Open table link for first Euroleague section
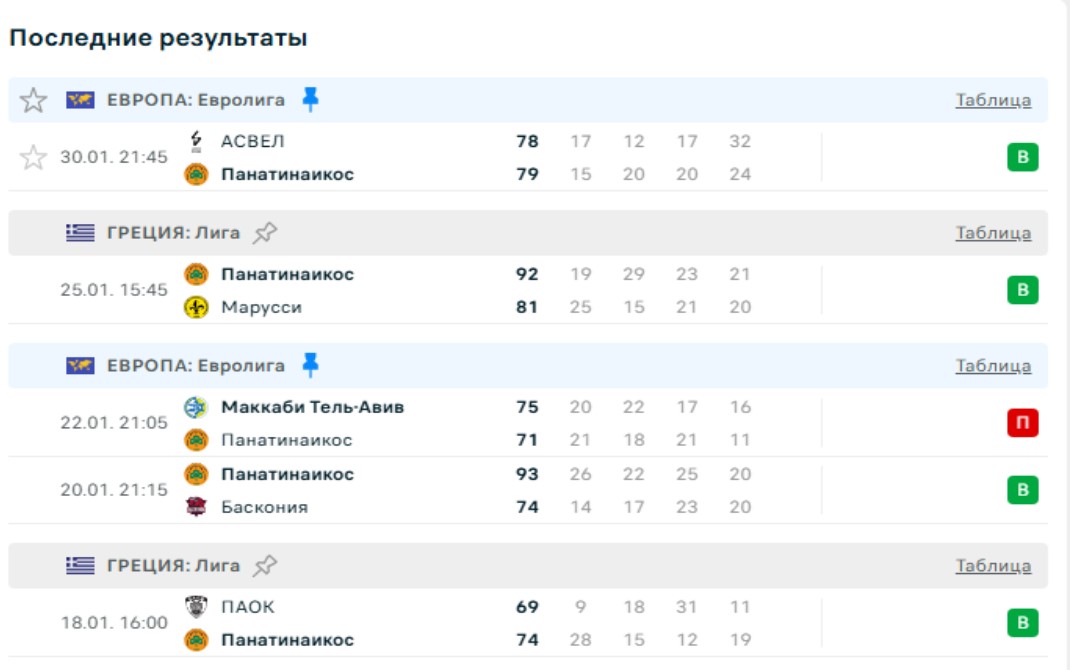Screen dimensions: 1070x670 tap(992, 100)
